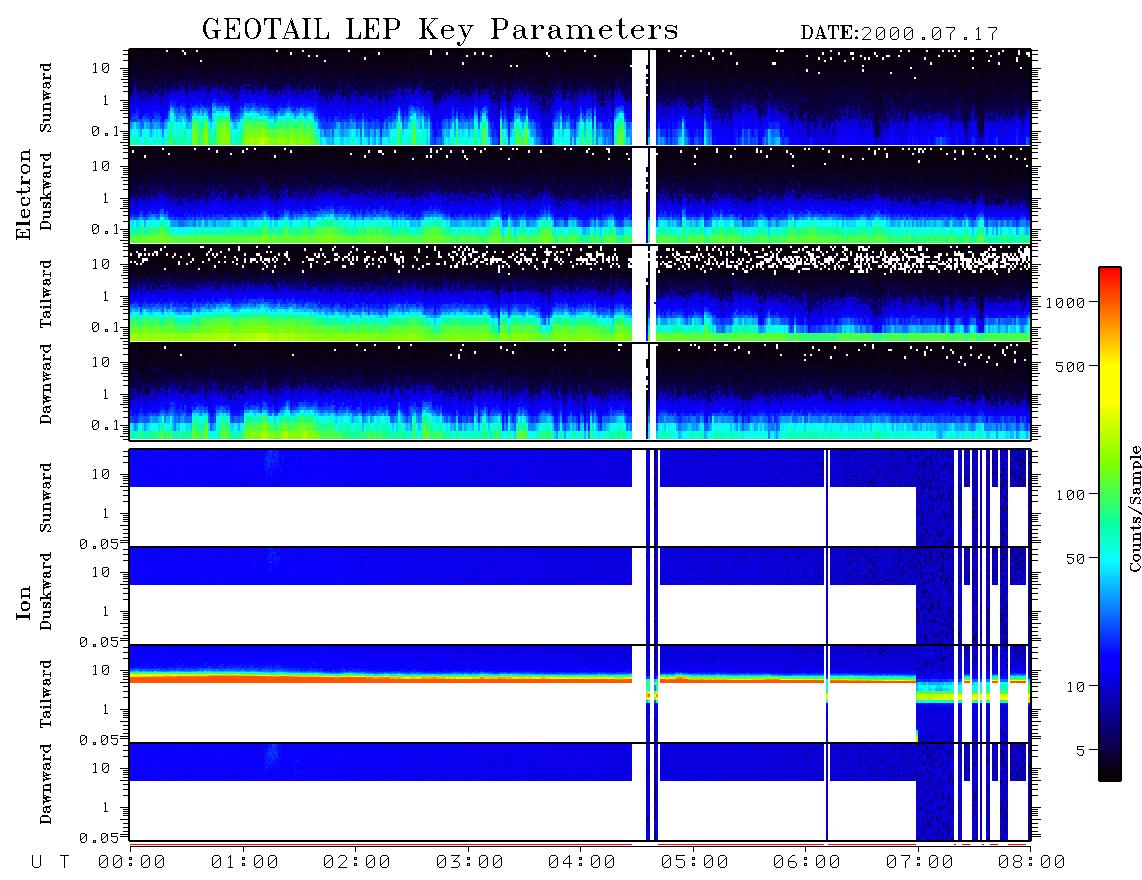Screen dimensions: 1142x880
Task: Click the 05:00 time axis label
Action: coord(695,863)
